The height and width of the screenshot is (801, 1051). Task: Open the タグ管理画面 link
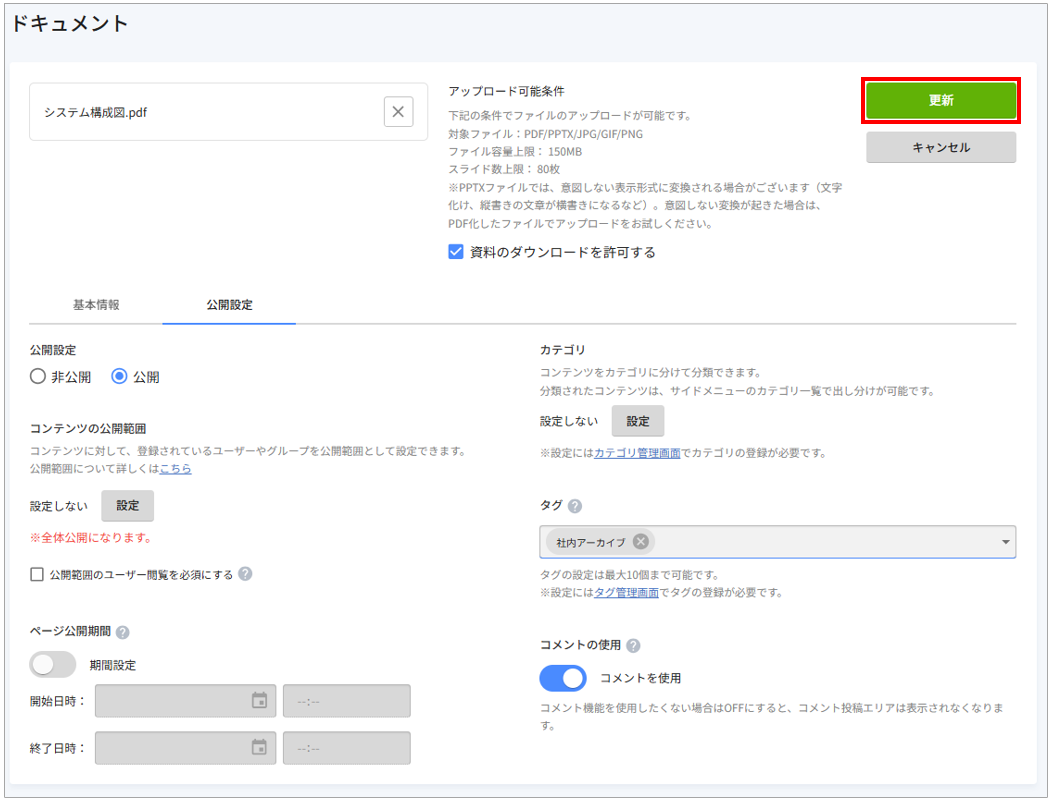626,593
